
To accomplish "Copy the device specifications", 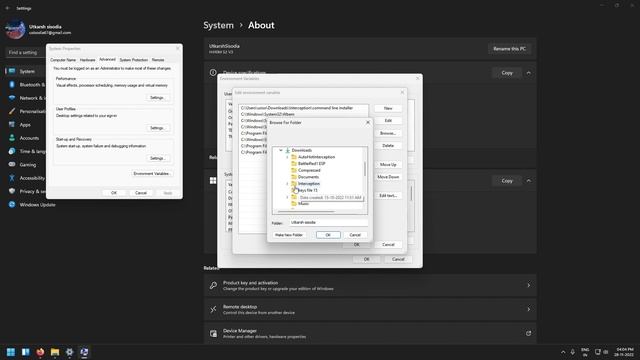I will click(x=507, y=73).
